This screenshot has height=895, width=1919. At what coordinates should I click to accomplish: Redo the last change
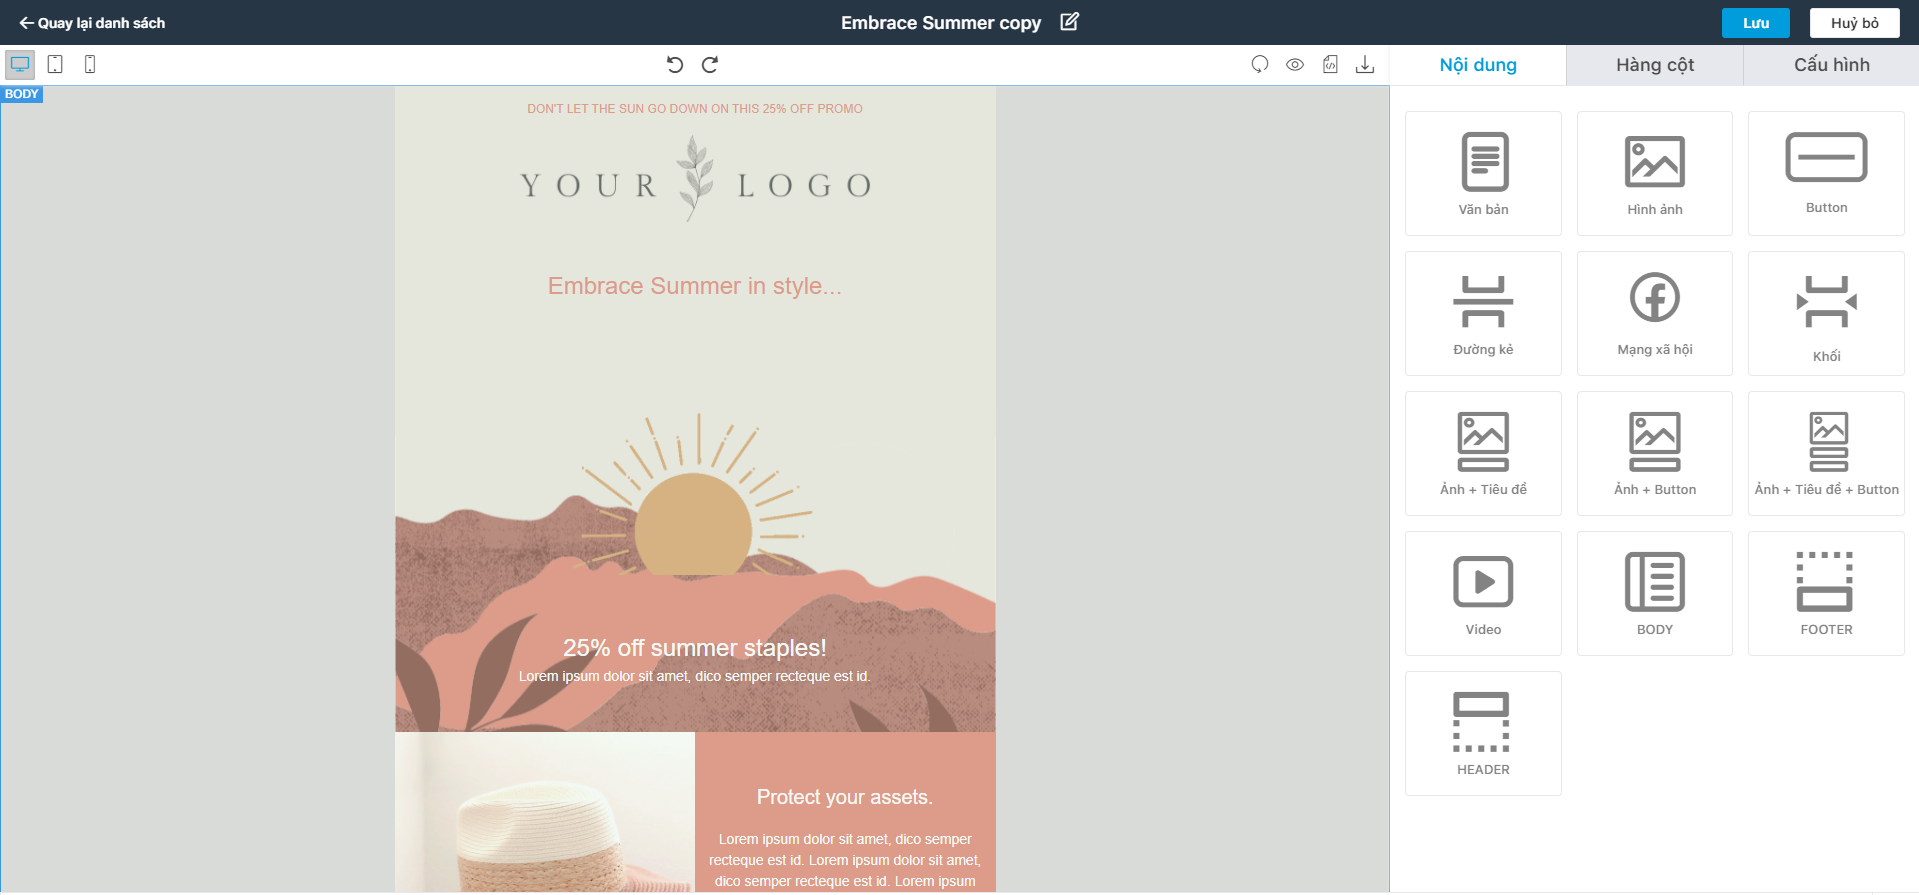click(710, 65)
